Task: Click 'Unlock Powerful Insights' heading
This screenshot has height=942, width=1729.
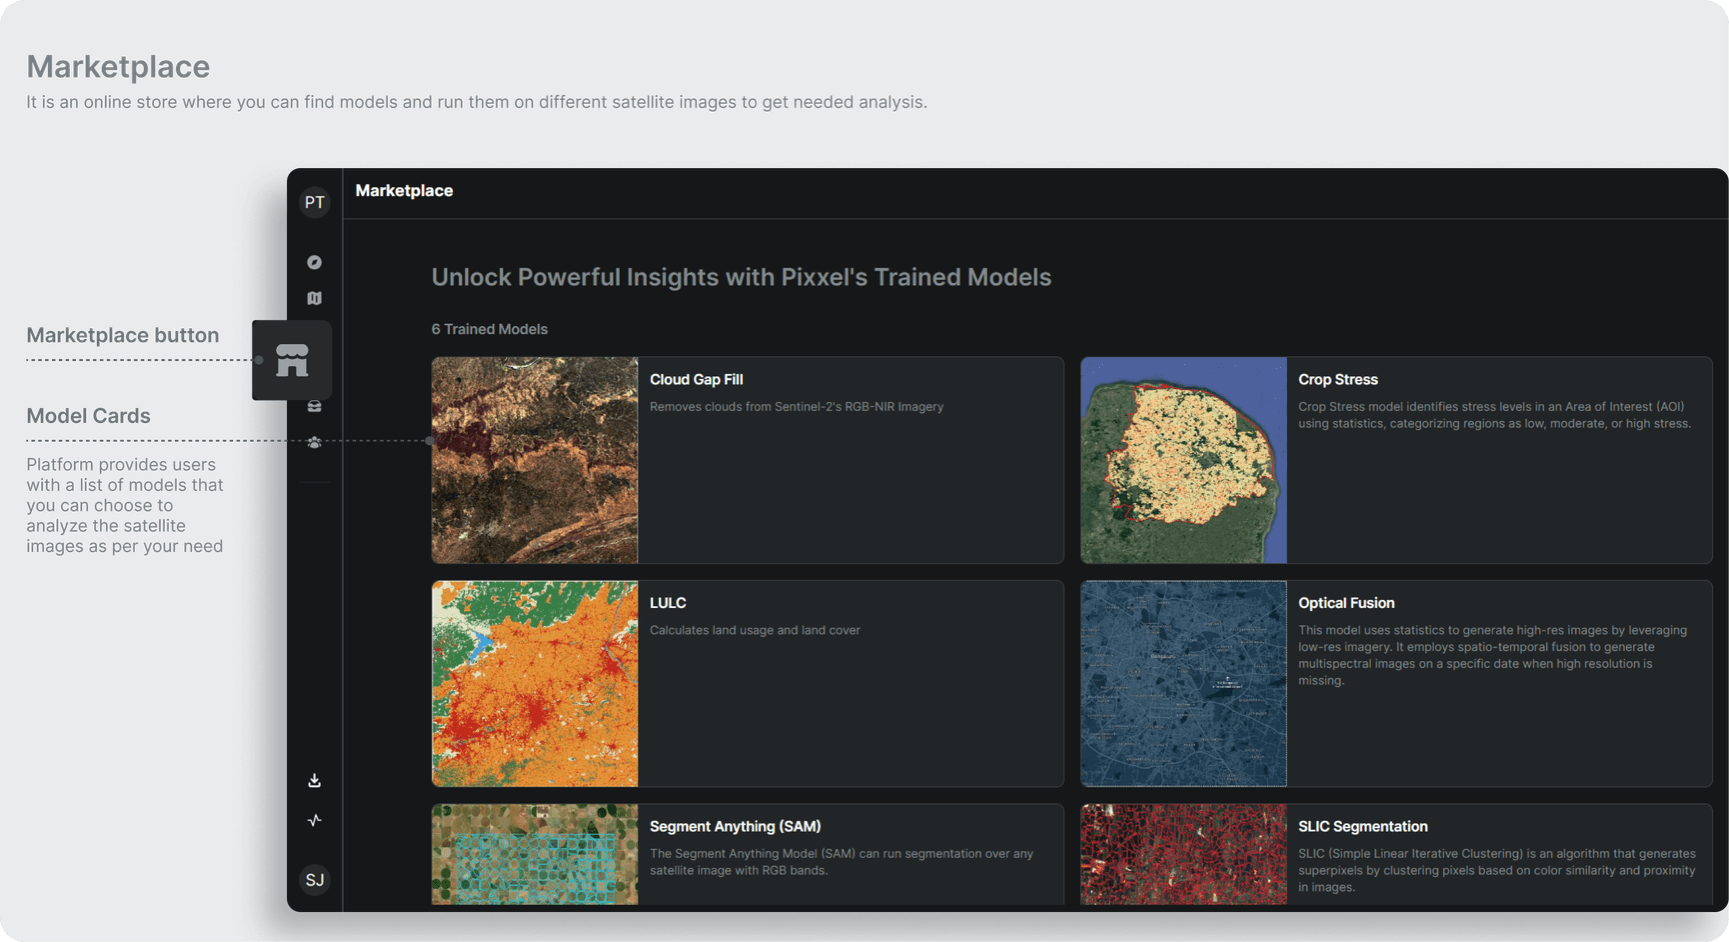Action: (741, 277)
